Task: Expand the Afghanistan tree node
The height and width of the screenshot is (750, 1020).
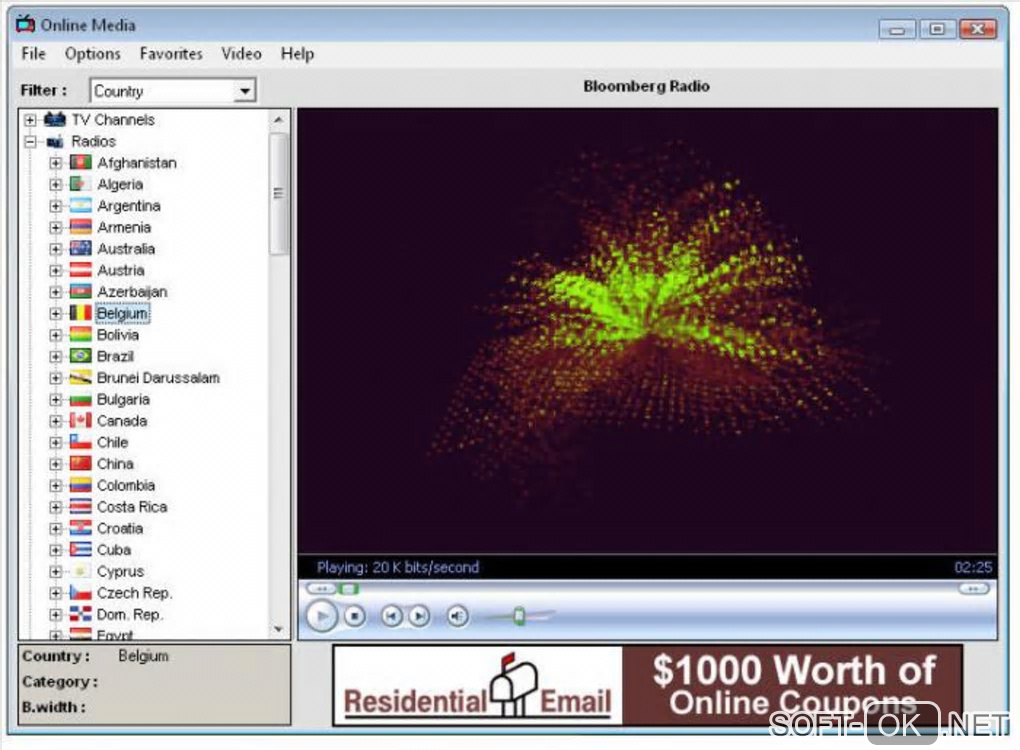Action: point(56,163)
